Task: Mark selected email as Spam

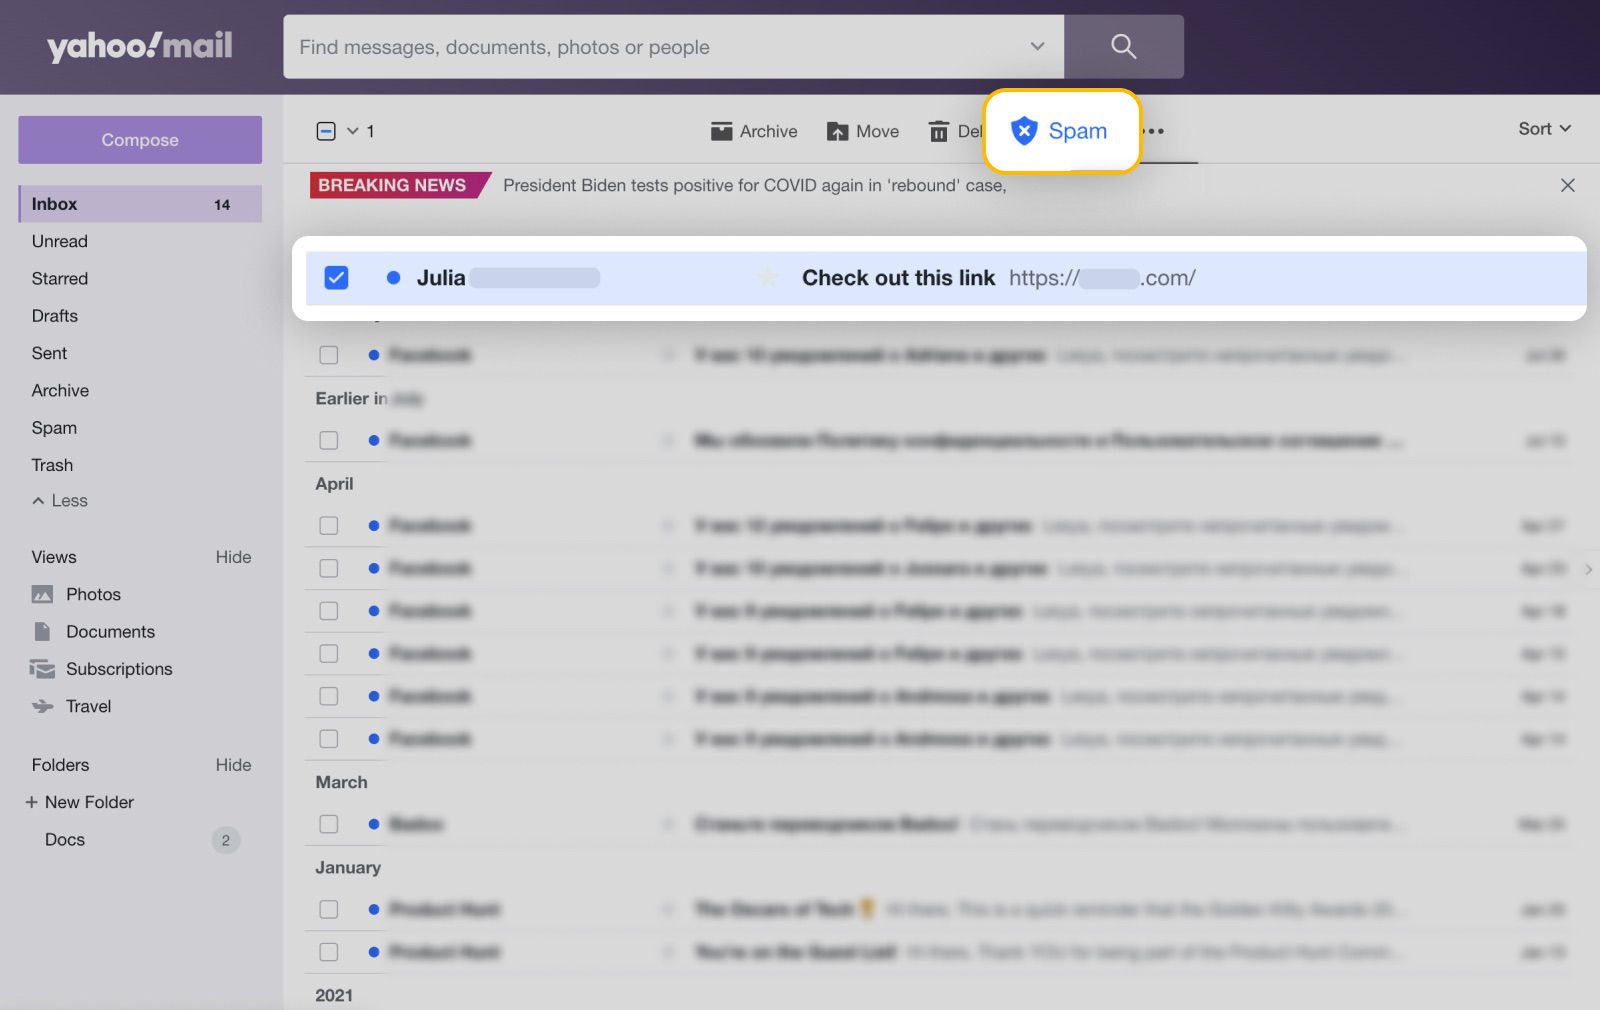Action: [x=1062, y=130]
